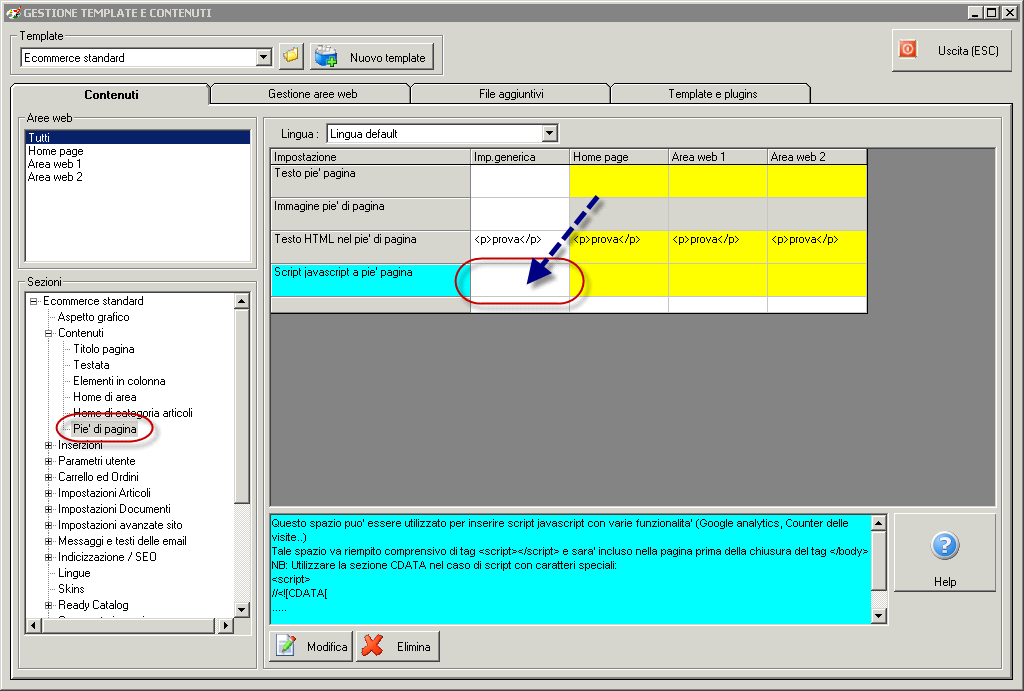Expand the Impostazioni Documenti node
This screenshot has height=691, width=1024.
(x=48, y=509)
